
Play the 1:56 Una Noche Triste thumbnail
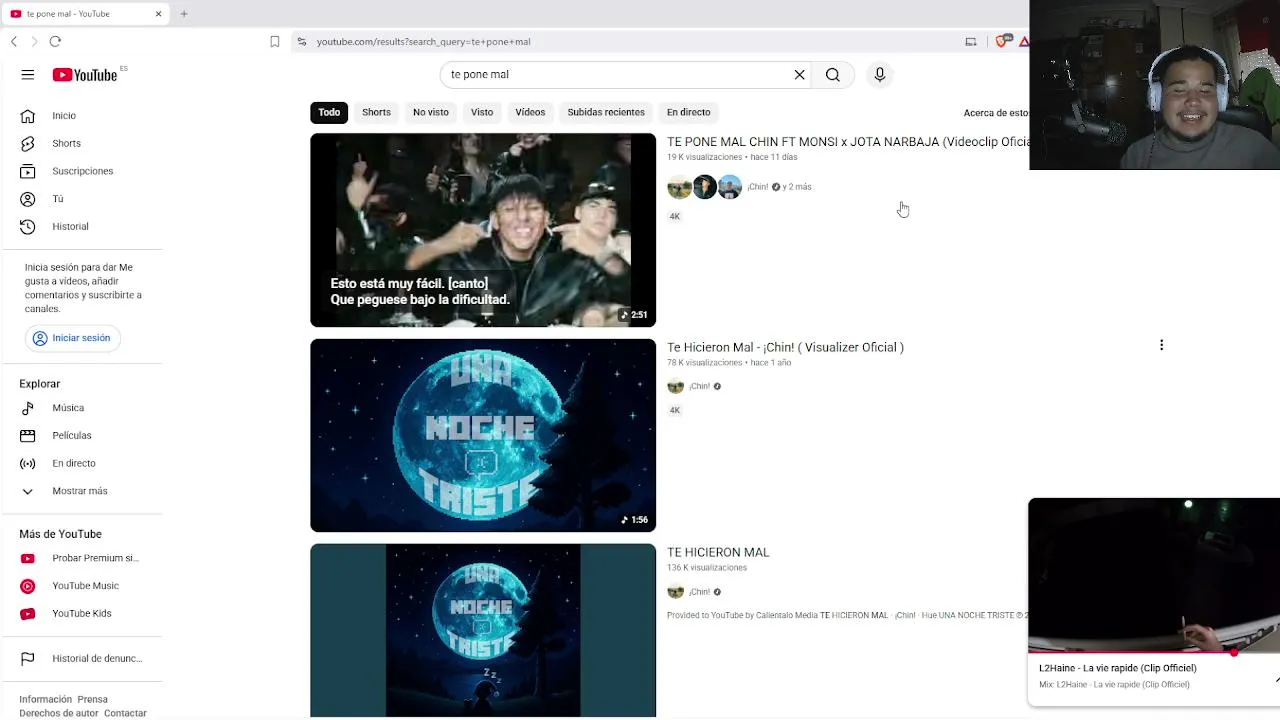tap(483, 435)
